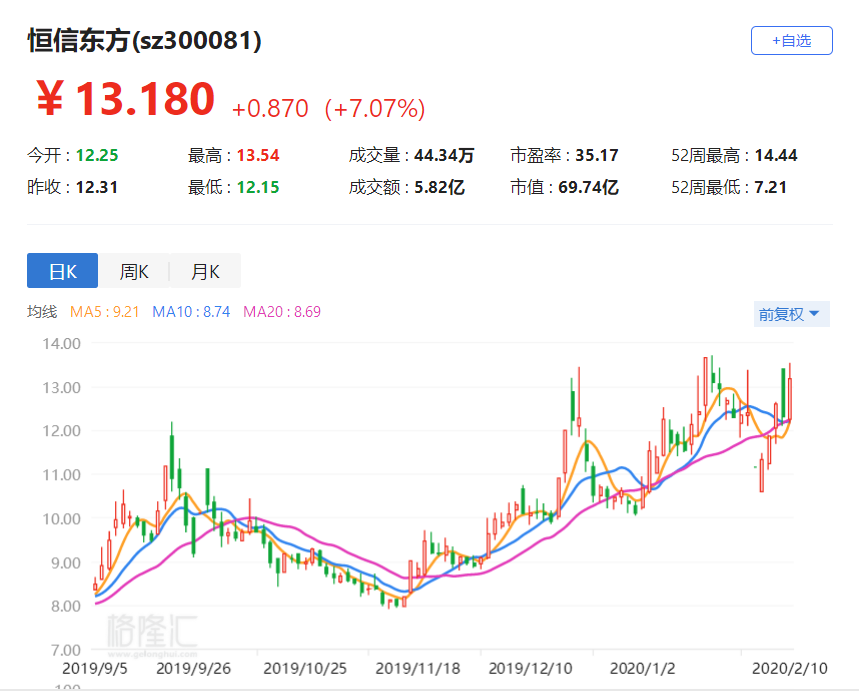The height and width of the screenshot is (699, 859).
Task: Open the 前复权 adjustment dropdown
Action: point(791,314)
